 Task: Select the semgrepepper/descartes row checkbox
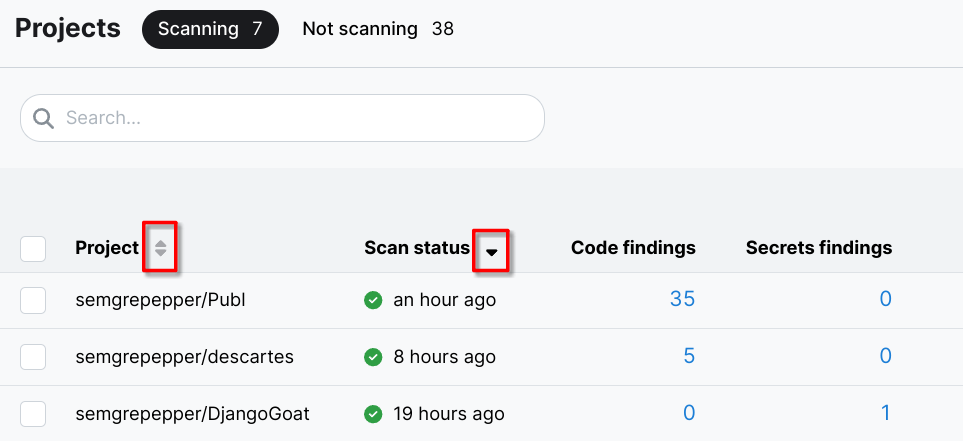33,357
